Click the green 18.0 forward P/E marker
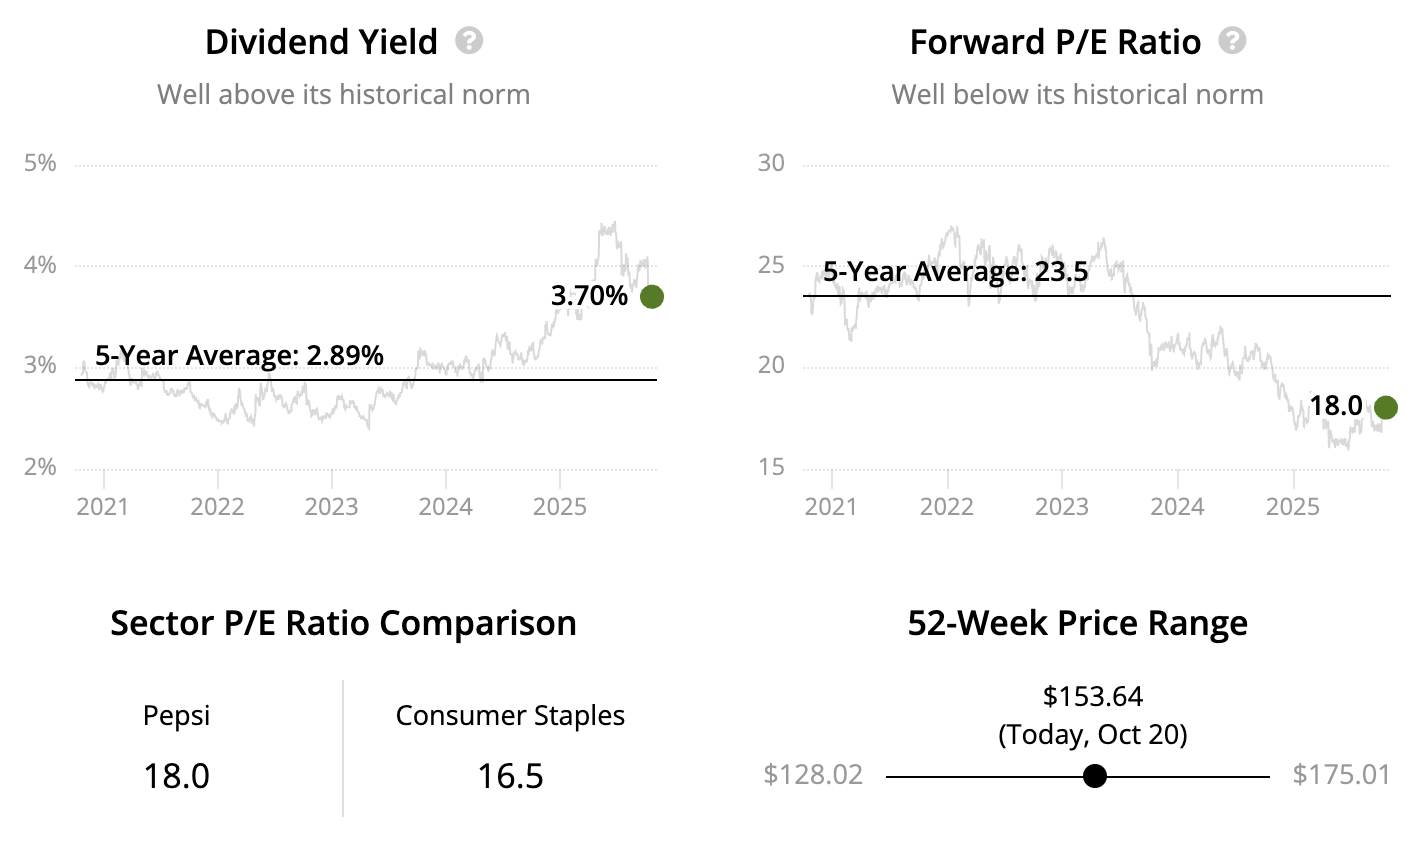1424x846 pixels. click(1385, 407)
